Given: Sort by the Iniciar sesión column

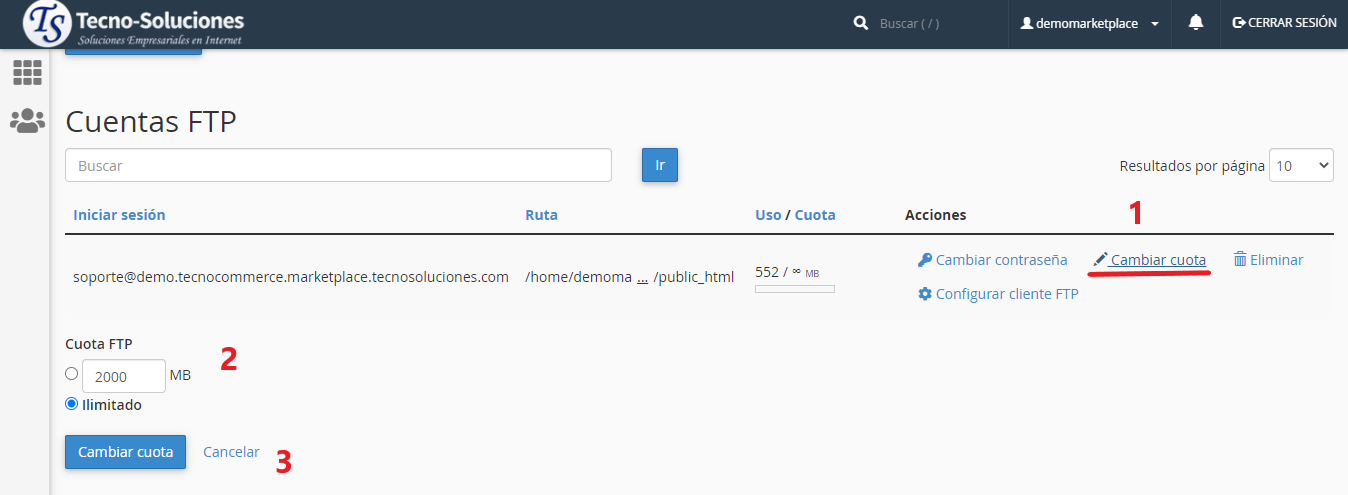Looking at the screenshot, I should point(119,215).
